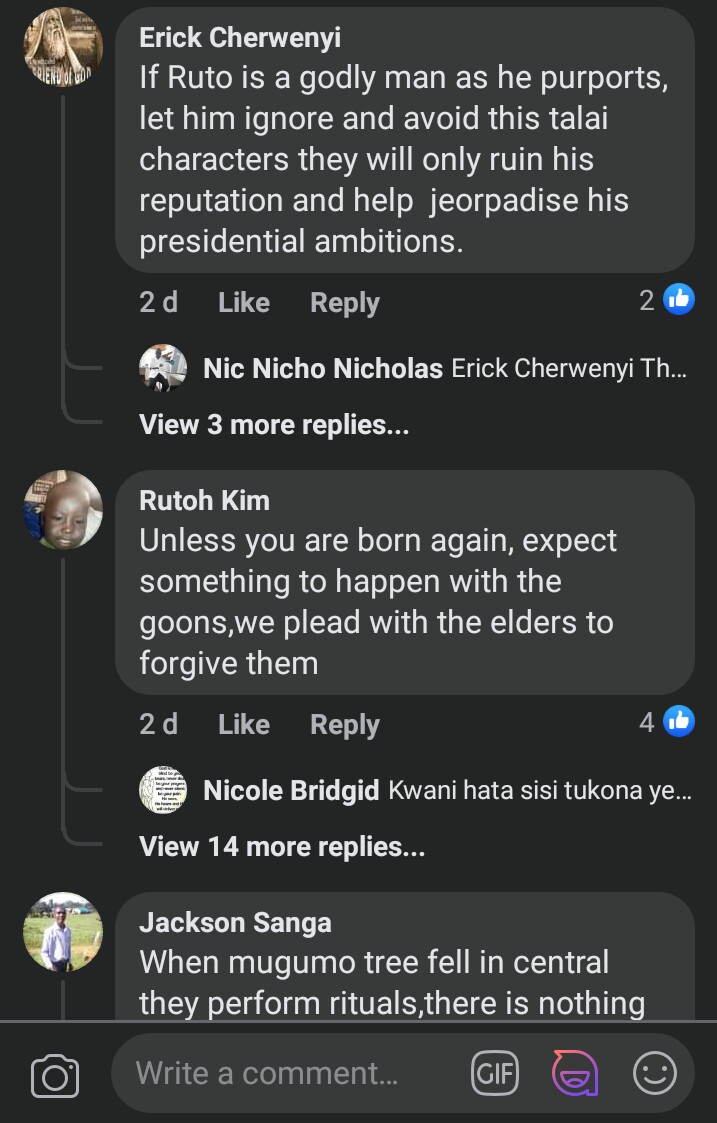Open Nicole Bridgid's small avatar
The image size is (717, 1123).
click(163, 791)
